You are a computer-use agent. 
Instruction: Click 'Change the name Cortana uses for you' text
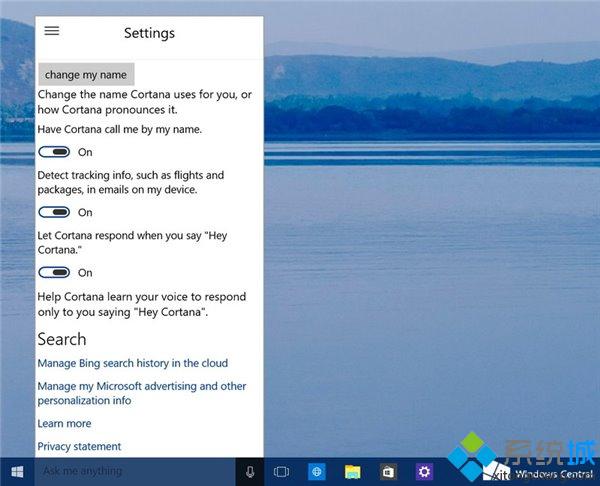(145, 102)
